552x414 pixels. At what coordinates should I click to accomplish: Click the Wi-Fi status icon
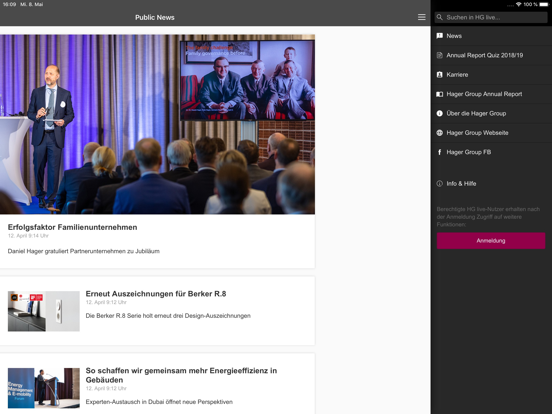point(519,4)
